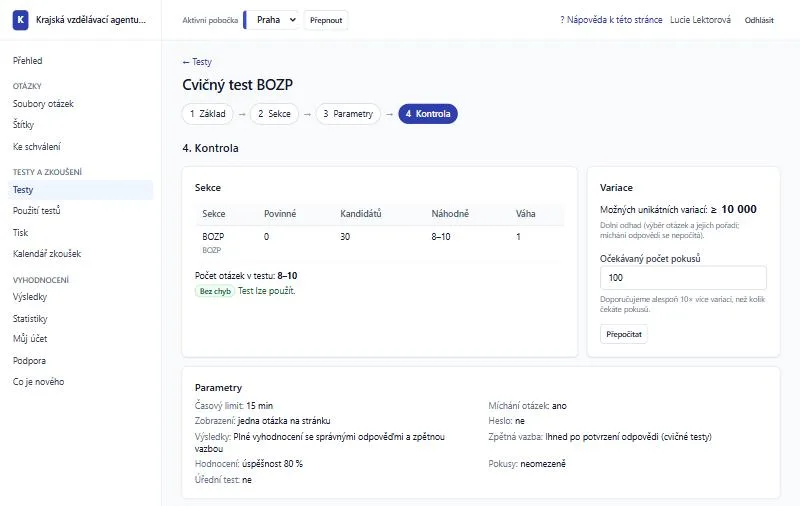800x506 pixels.
Task: Click the Povinné column header
Action: coord(280,214)
